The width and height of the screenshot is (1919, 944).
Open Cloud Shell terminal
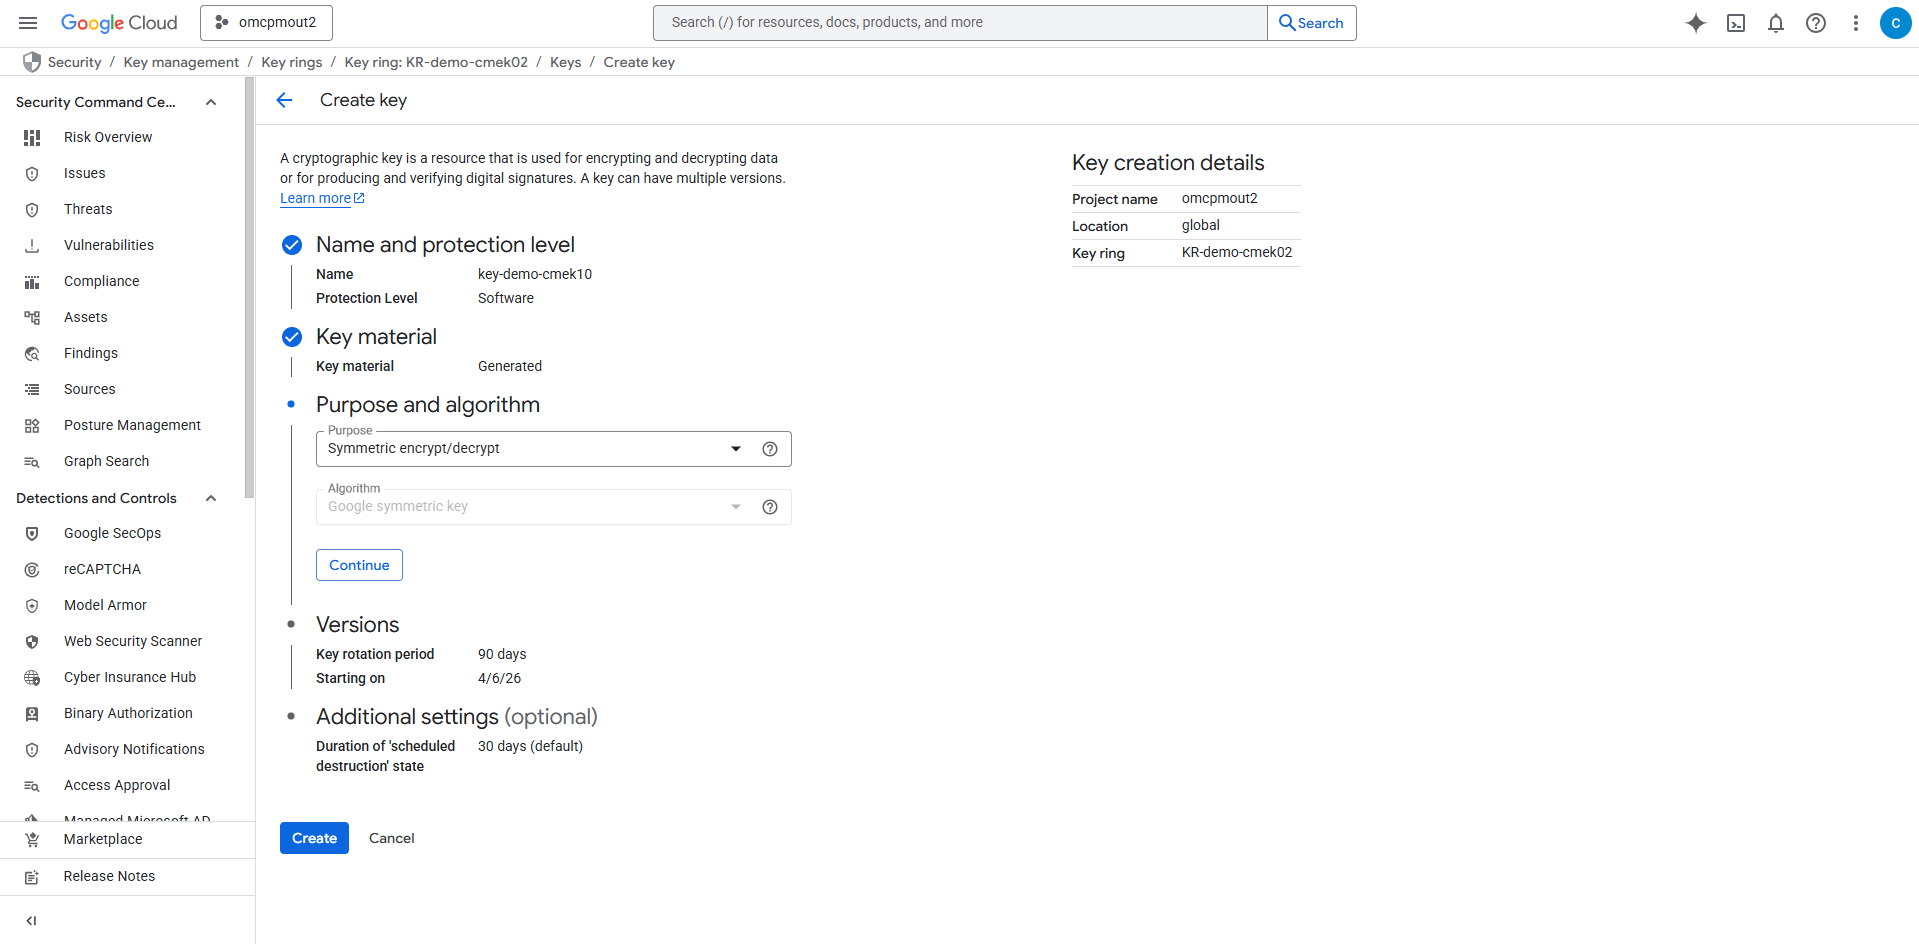tap(1736, 22)
